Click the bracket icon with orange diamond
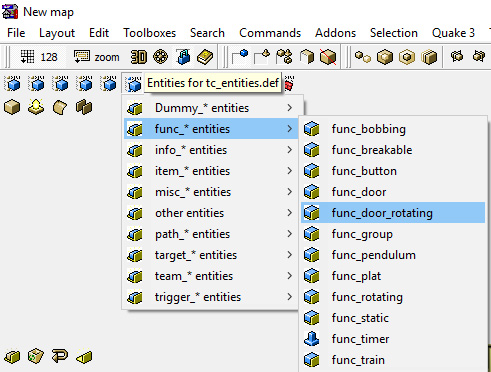Viewport: 491px width, 372px height. point(262,57)
